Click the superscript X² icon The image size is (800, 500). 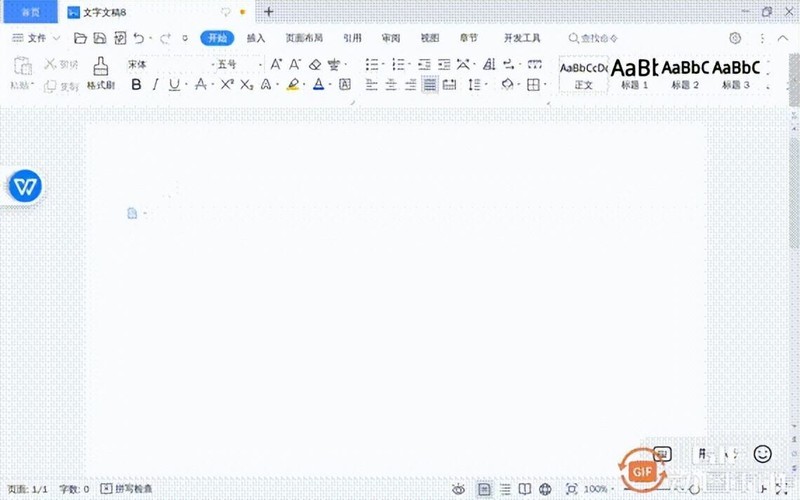point(227,84)
